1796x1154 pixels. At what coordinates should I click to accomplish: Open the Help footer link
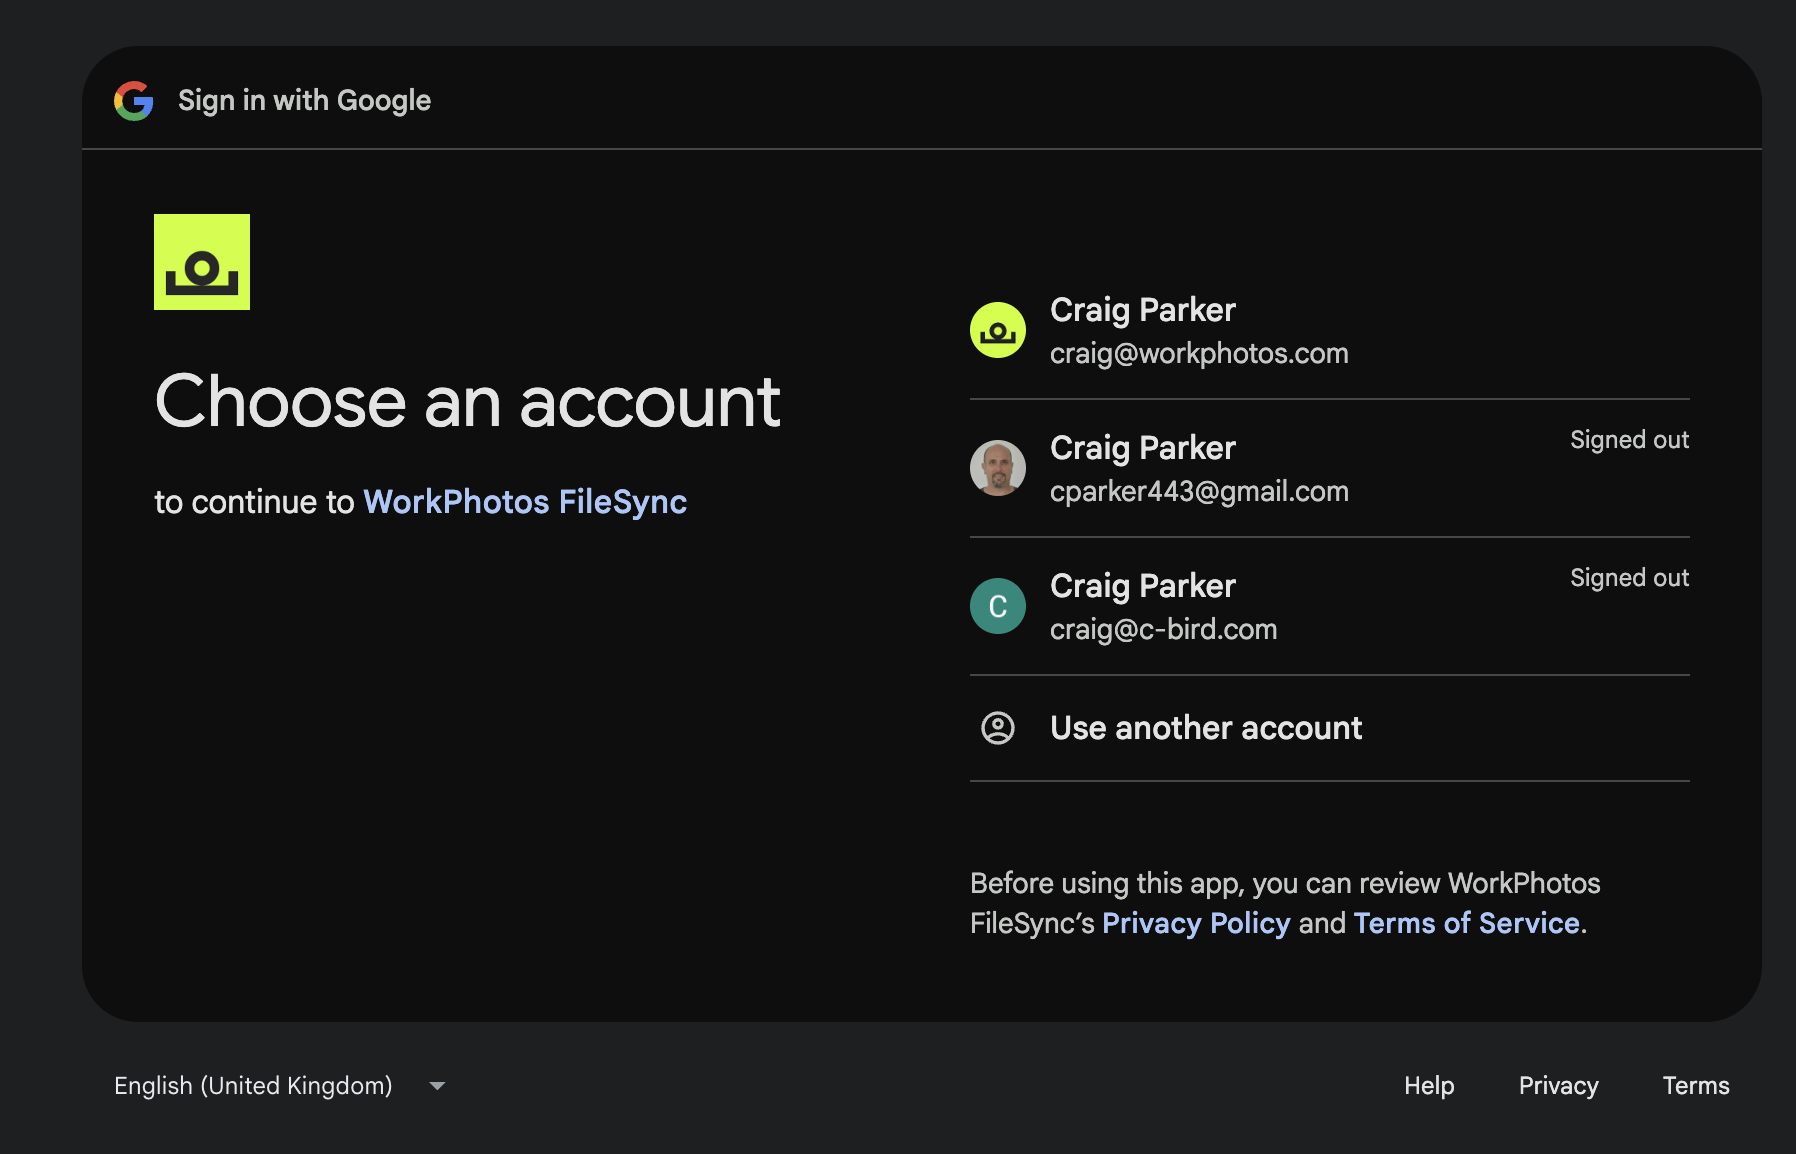coord(1429,1086)
